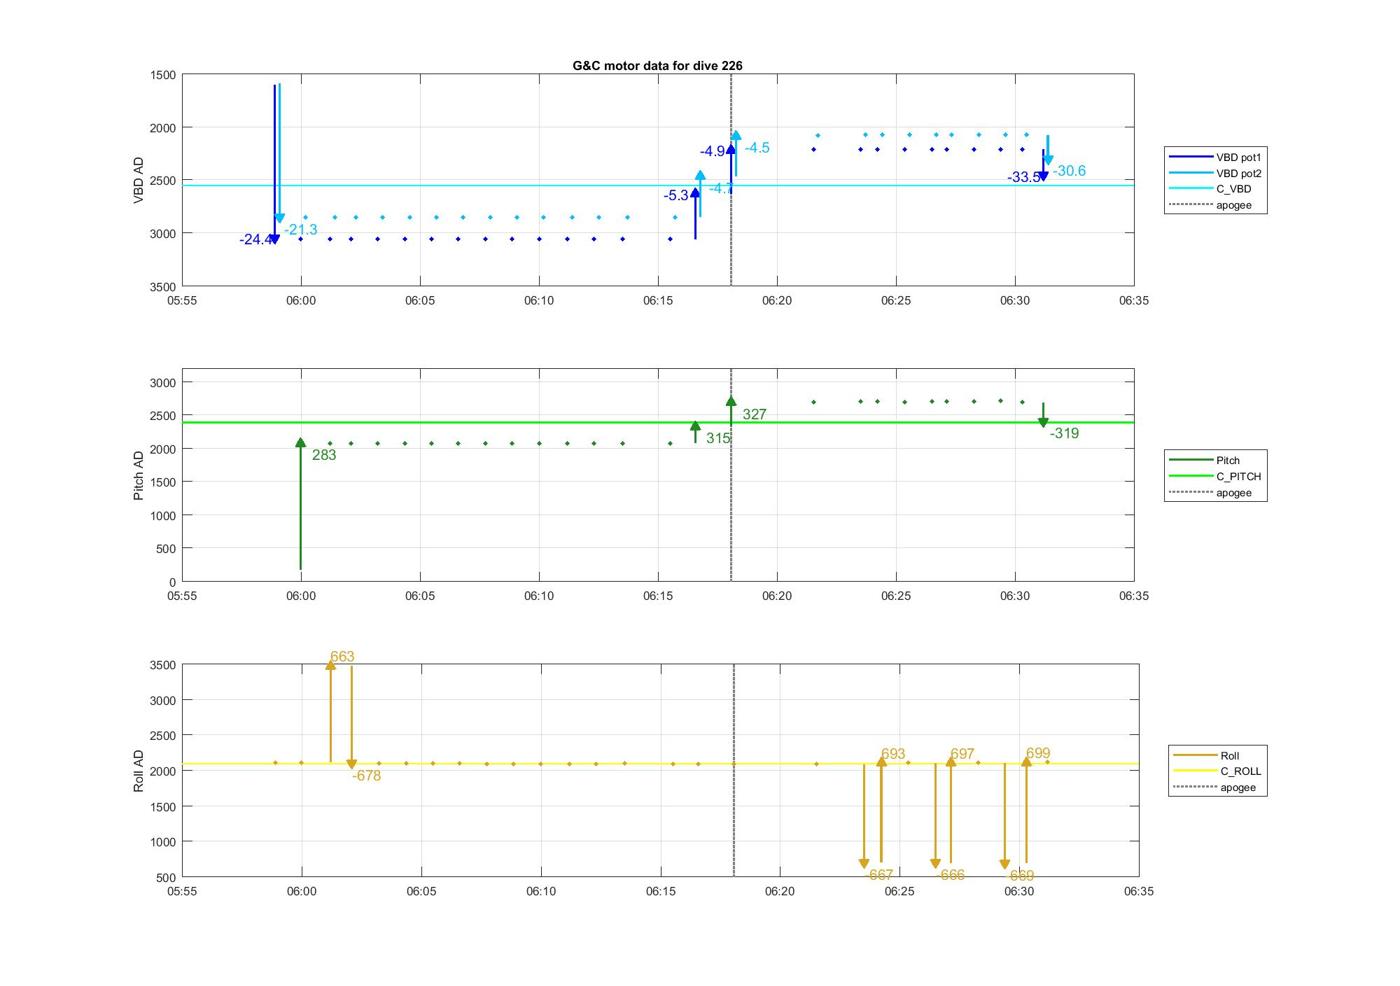
Task: Click the '327' pitch data label
Action: tap(754, 415)
